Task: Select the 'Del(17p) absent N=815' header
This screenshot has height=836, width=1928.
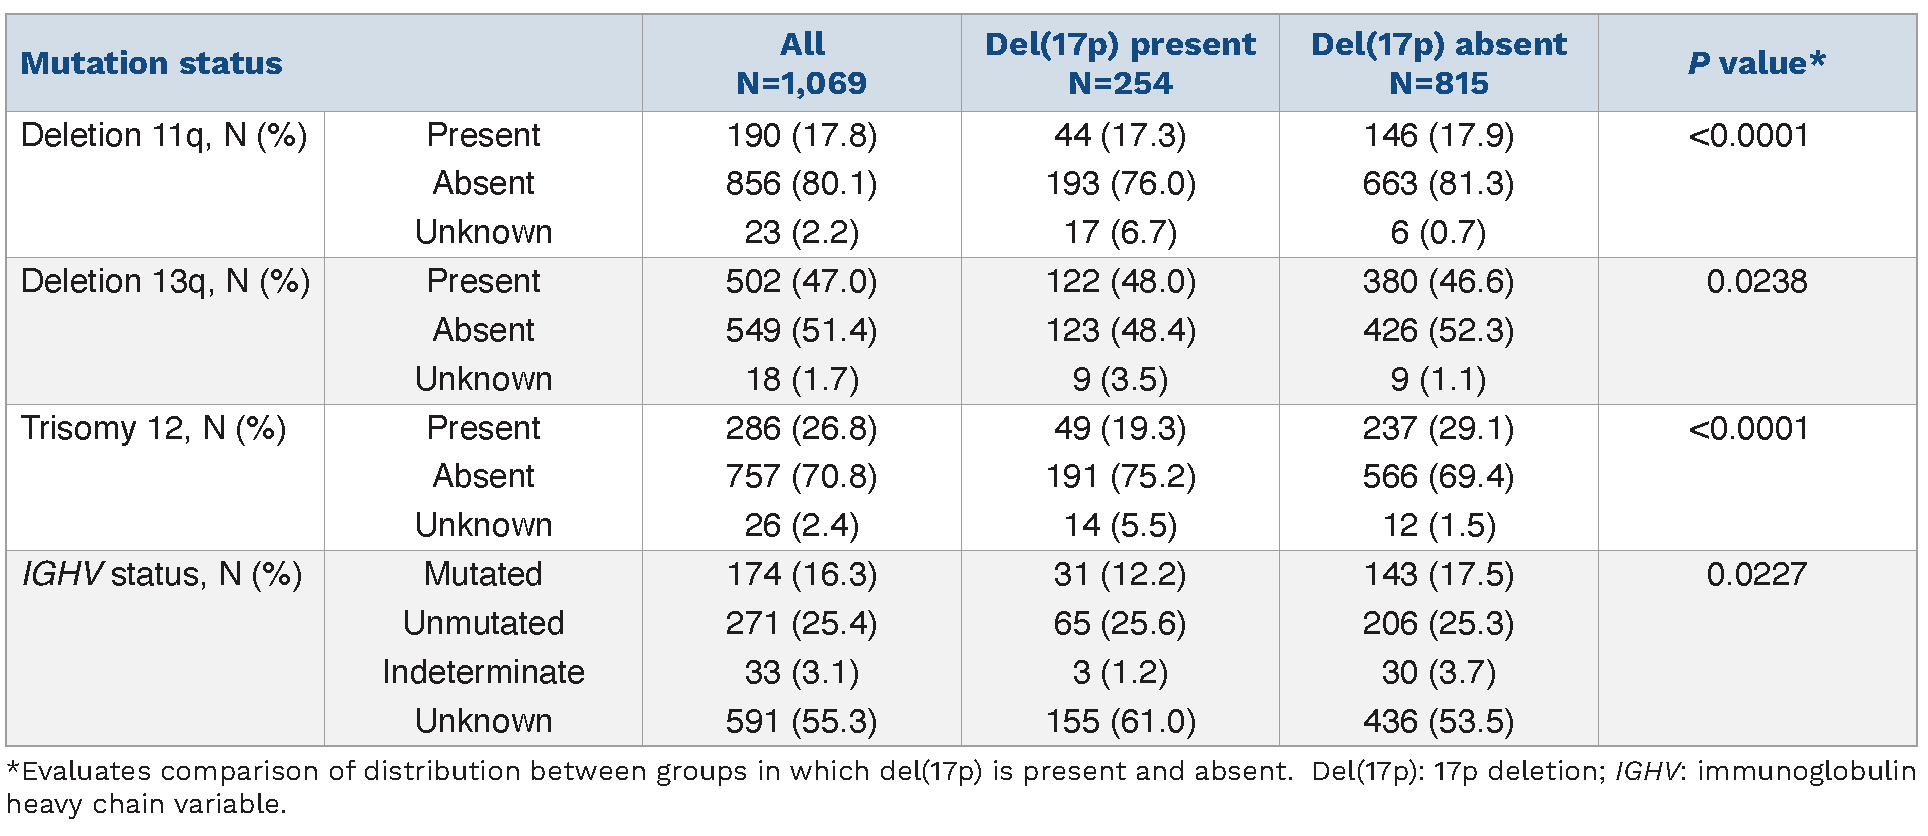Action: (x=1438, y=63)
